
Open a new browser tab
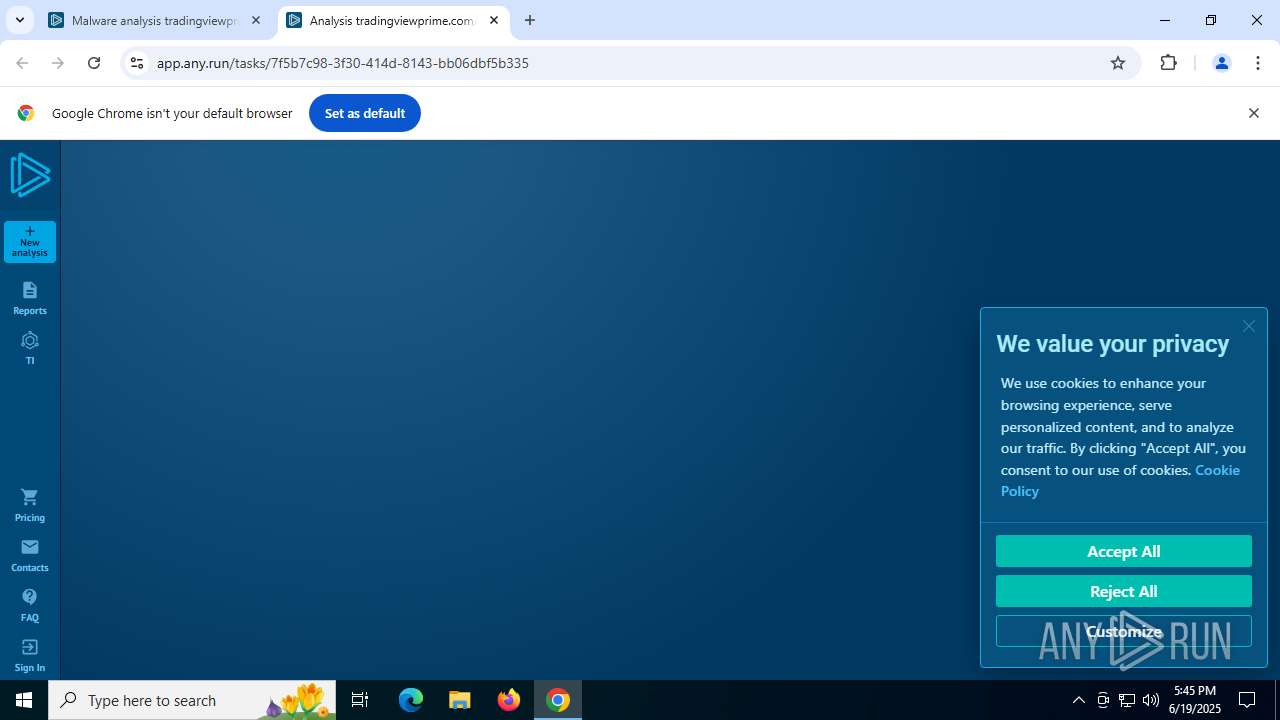(x=530, y=20)
